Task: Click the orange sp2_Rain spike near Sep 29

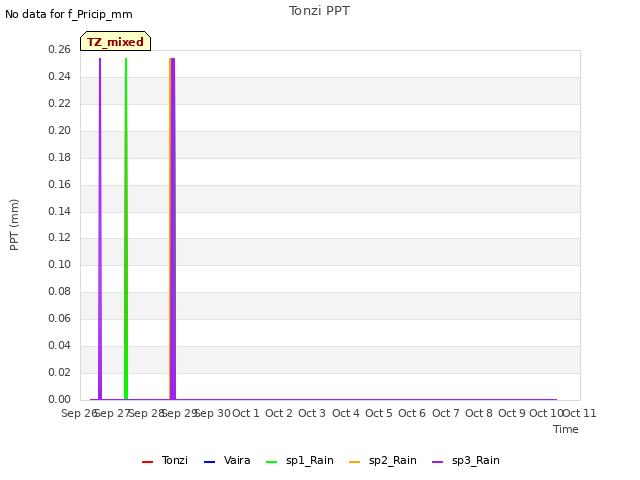Action: 170,229
